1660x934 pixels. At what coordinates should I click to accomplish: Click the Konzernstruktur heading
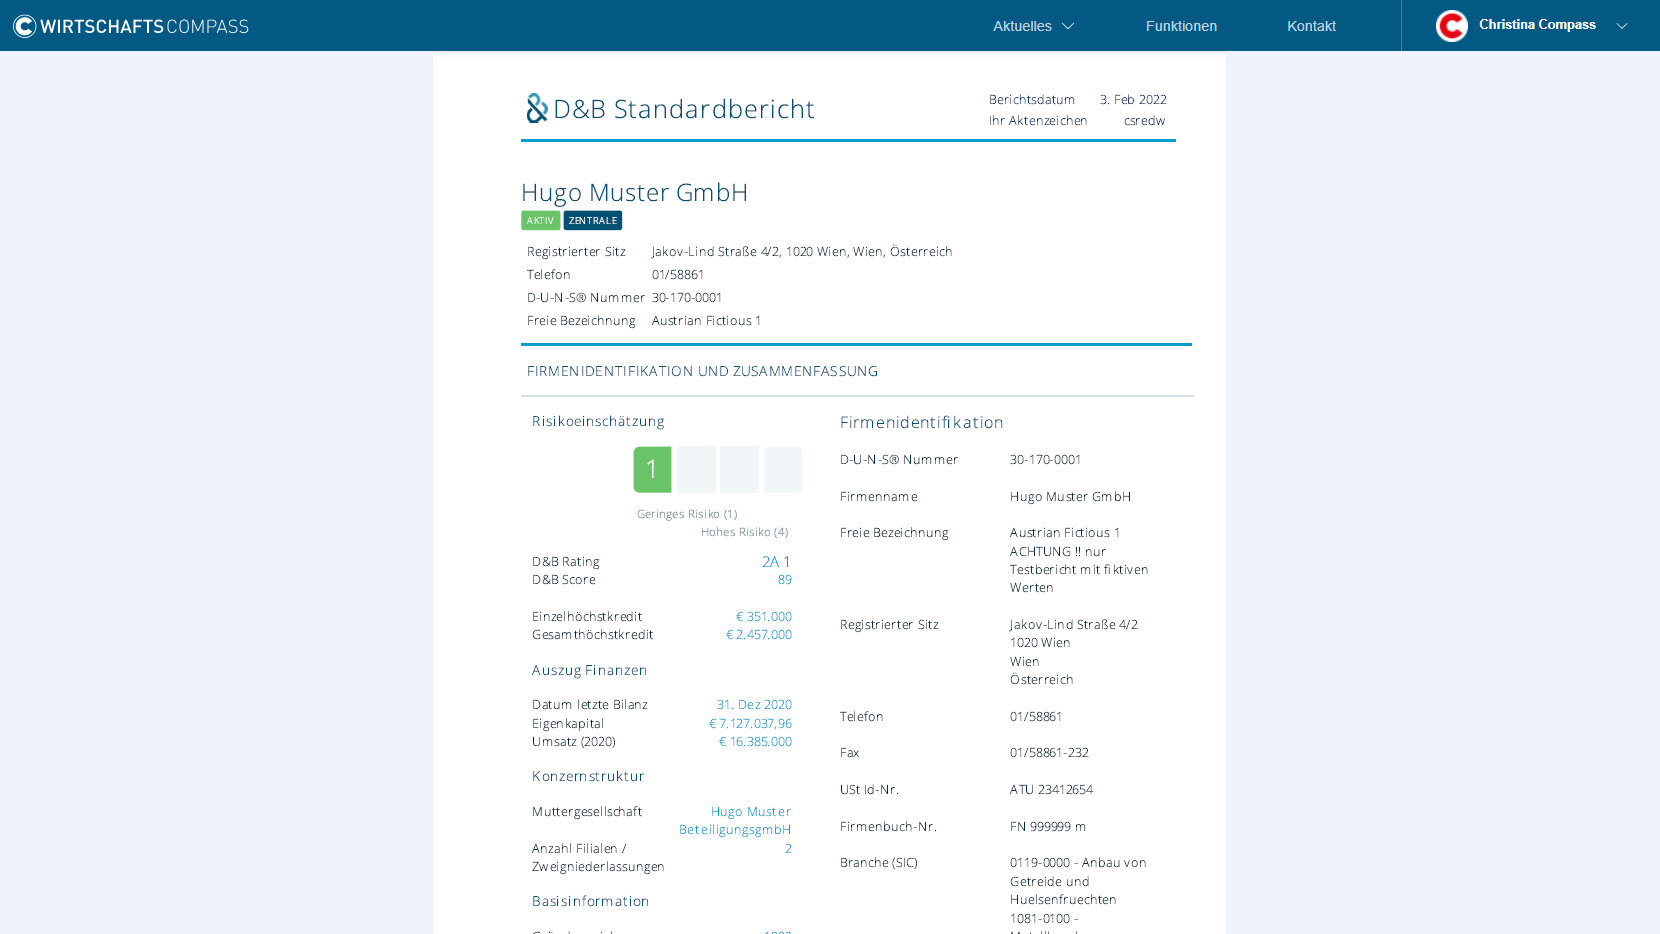pos(588,777)
